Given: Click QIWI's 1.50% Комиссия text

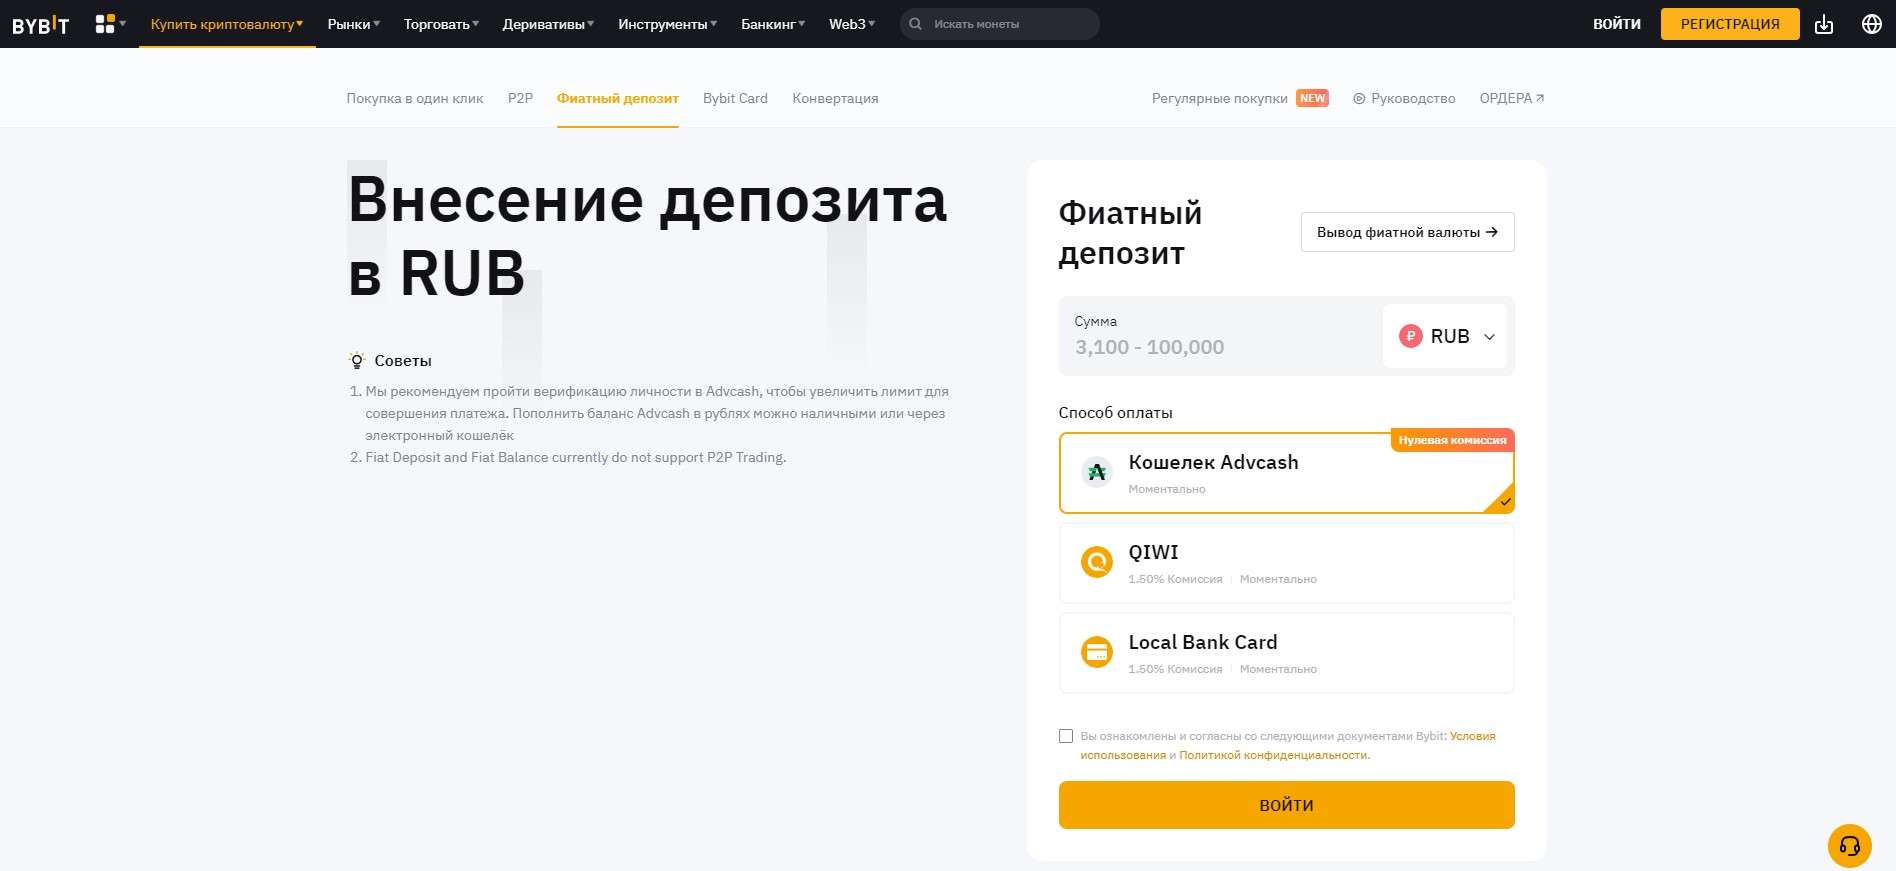Looking at the screenshot, I should (x=1175, y=579).
